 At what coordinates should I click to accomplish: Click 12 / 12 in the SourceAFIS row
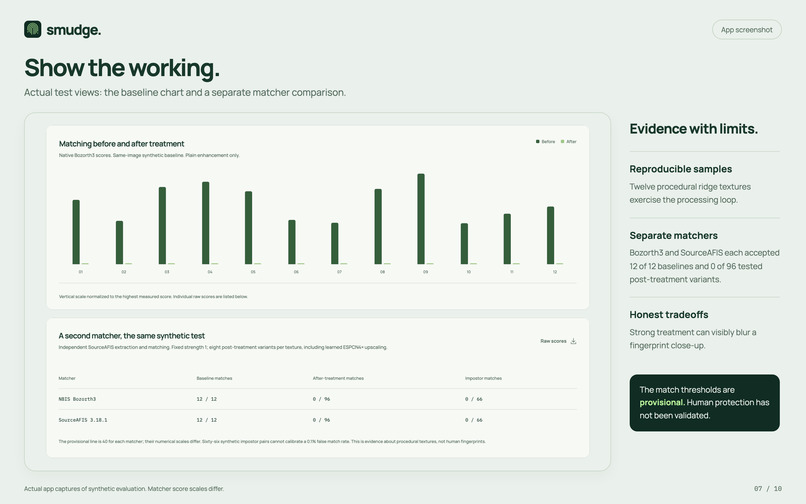207,420
